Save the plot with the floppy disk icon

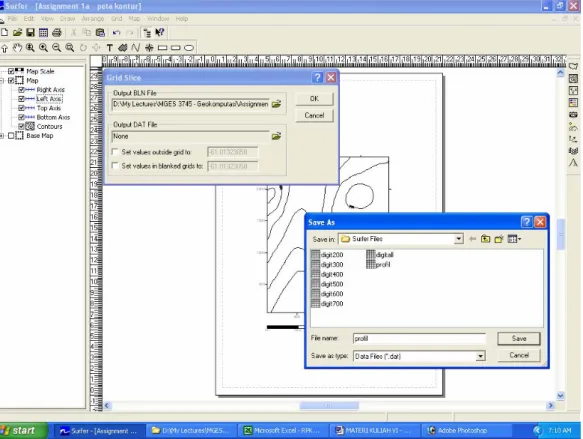30,32
